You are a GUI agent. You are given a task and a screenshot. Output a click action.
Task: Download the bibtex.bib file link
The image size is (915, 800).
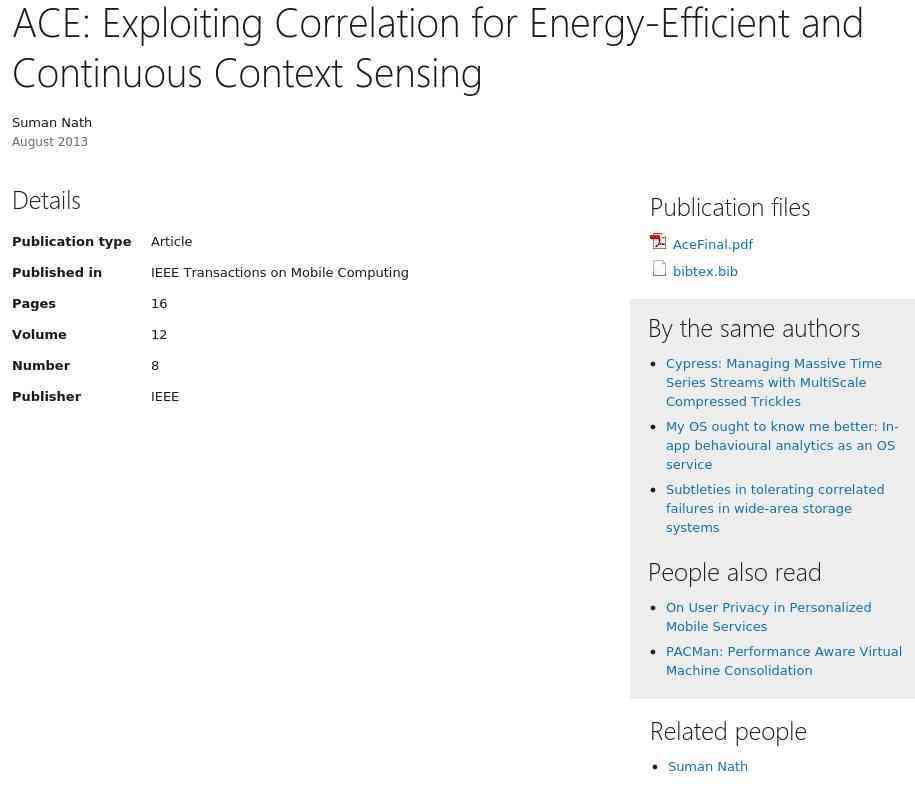705,272
